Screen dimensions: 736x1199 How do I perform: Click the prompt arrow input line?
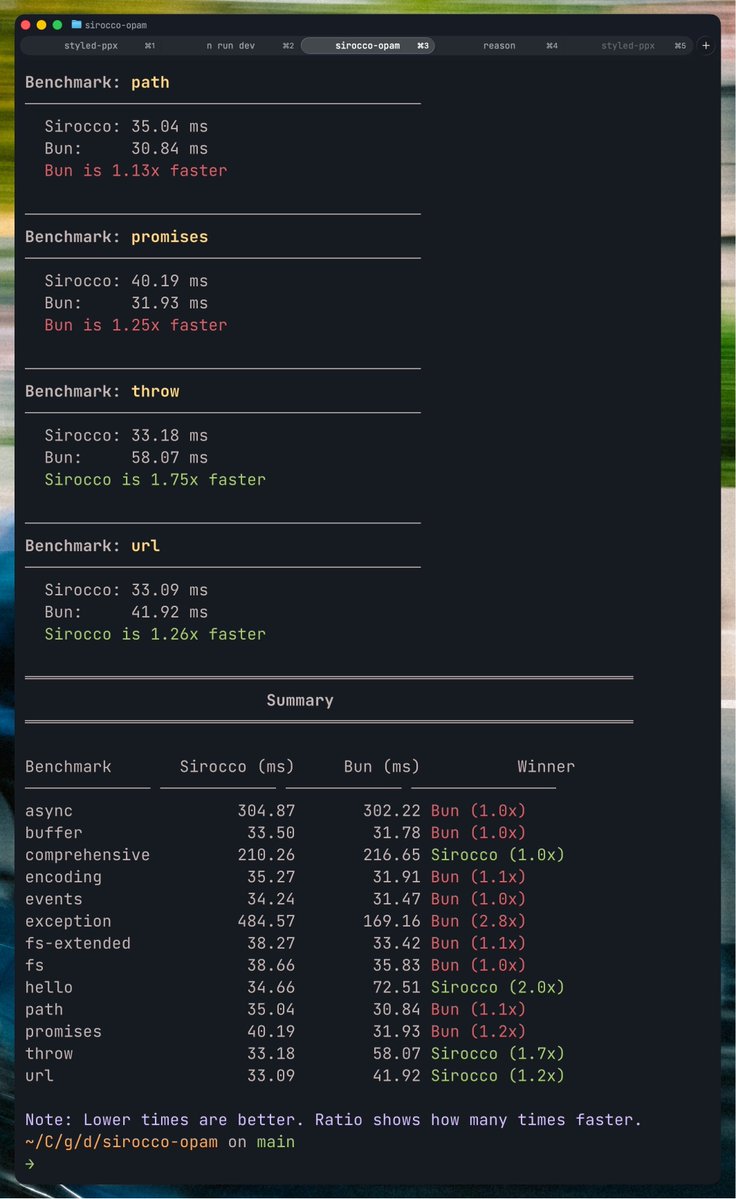30,1164
